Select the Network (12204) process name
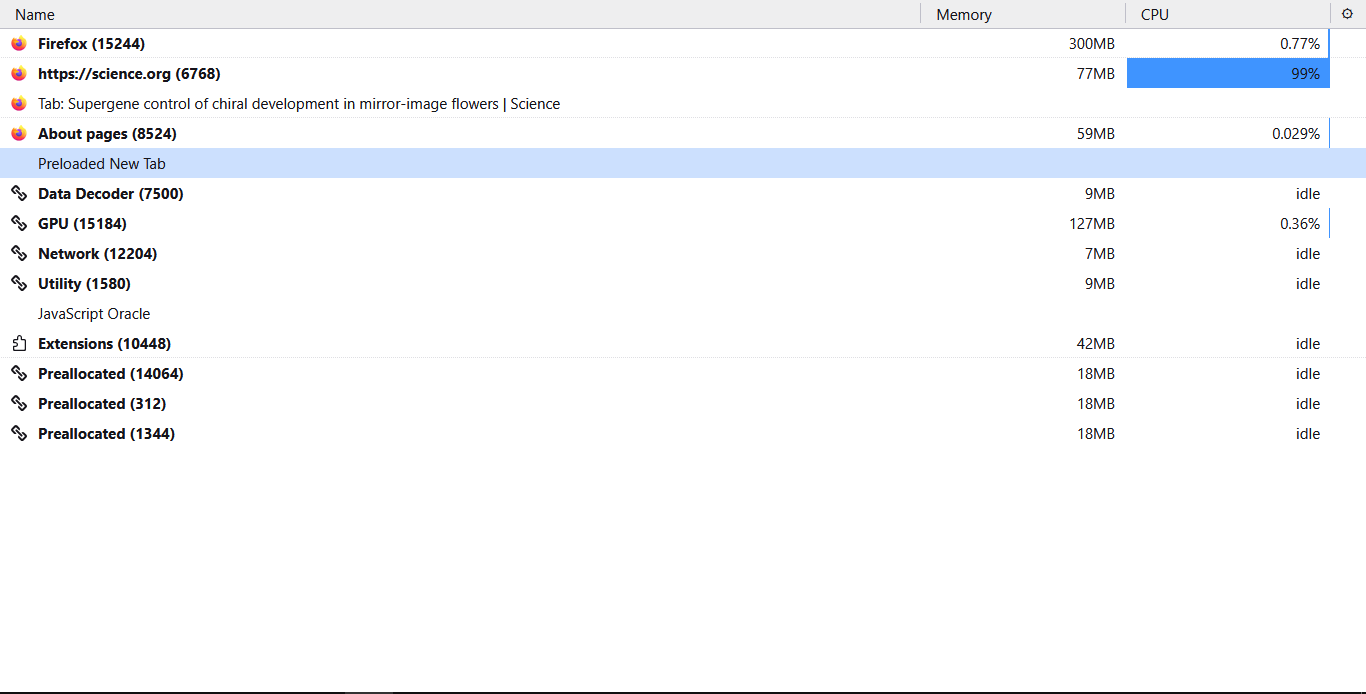Image resolution: width=1366 pixels, height=694 pixels. tap(97, 254)
